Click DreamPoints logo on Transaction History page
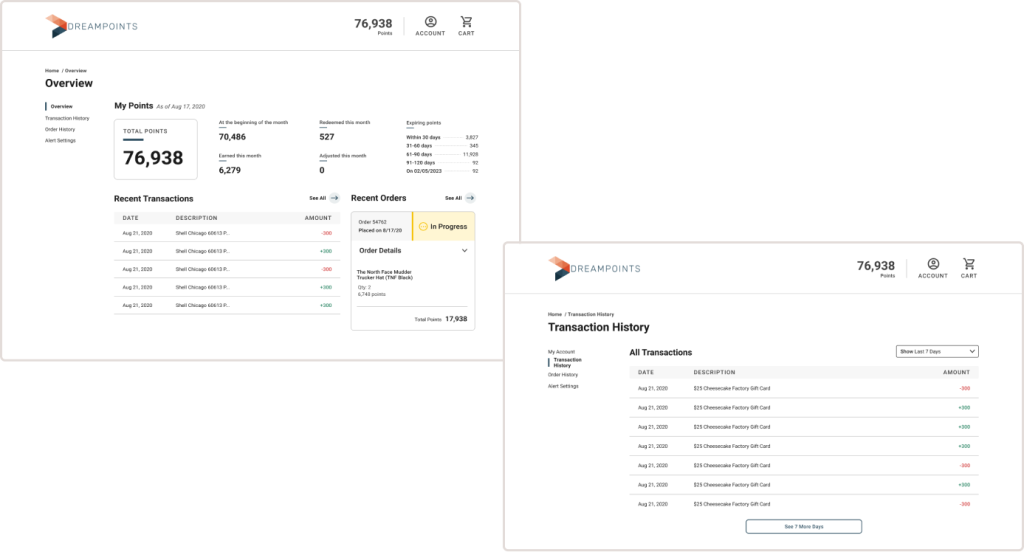This screenshot has width=1024, height=552. coord(594,268)
